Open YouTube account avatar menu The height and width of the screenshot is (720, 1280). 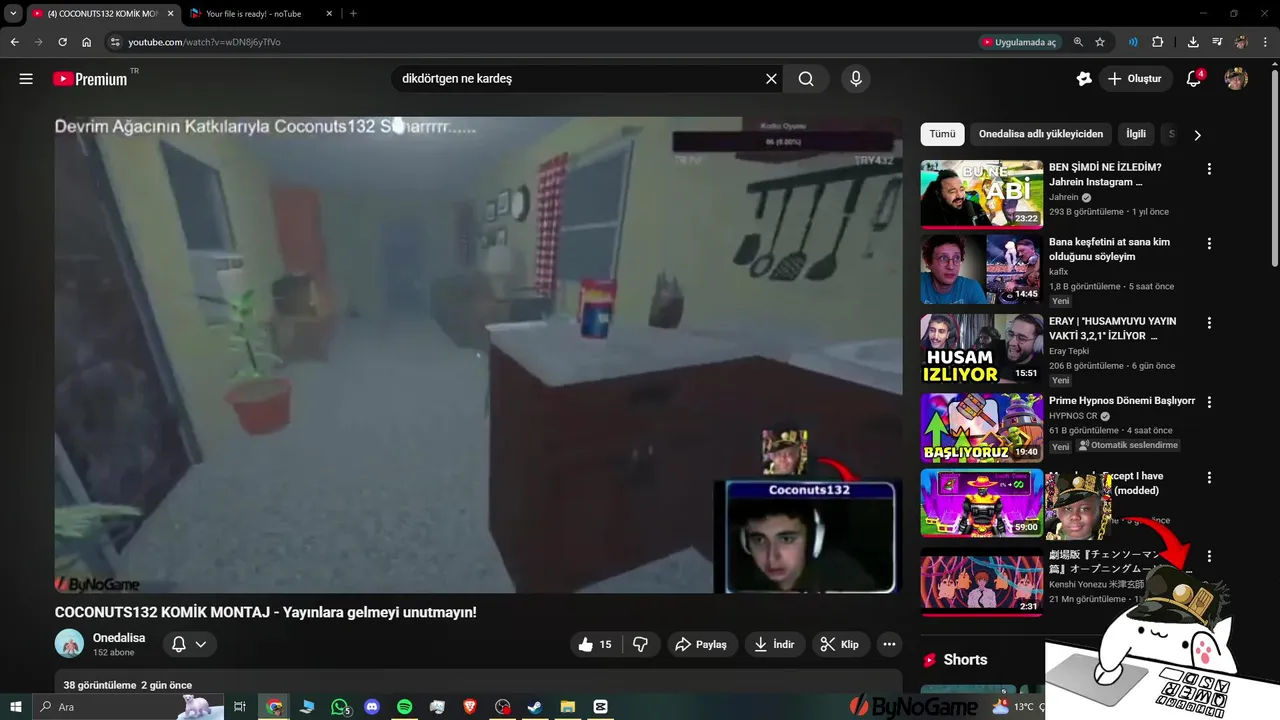[1236, 79]
